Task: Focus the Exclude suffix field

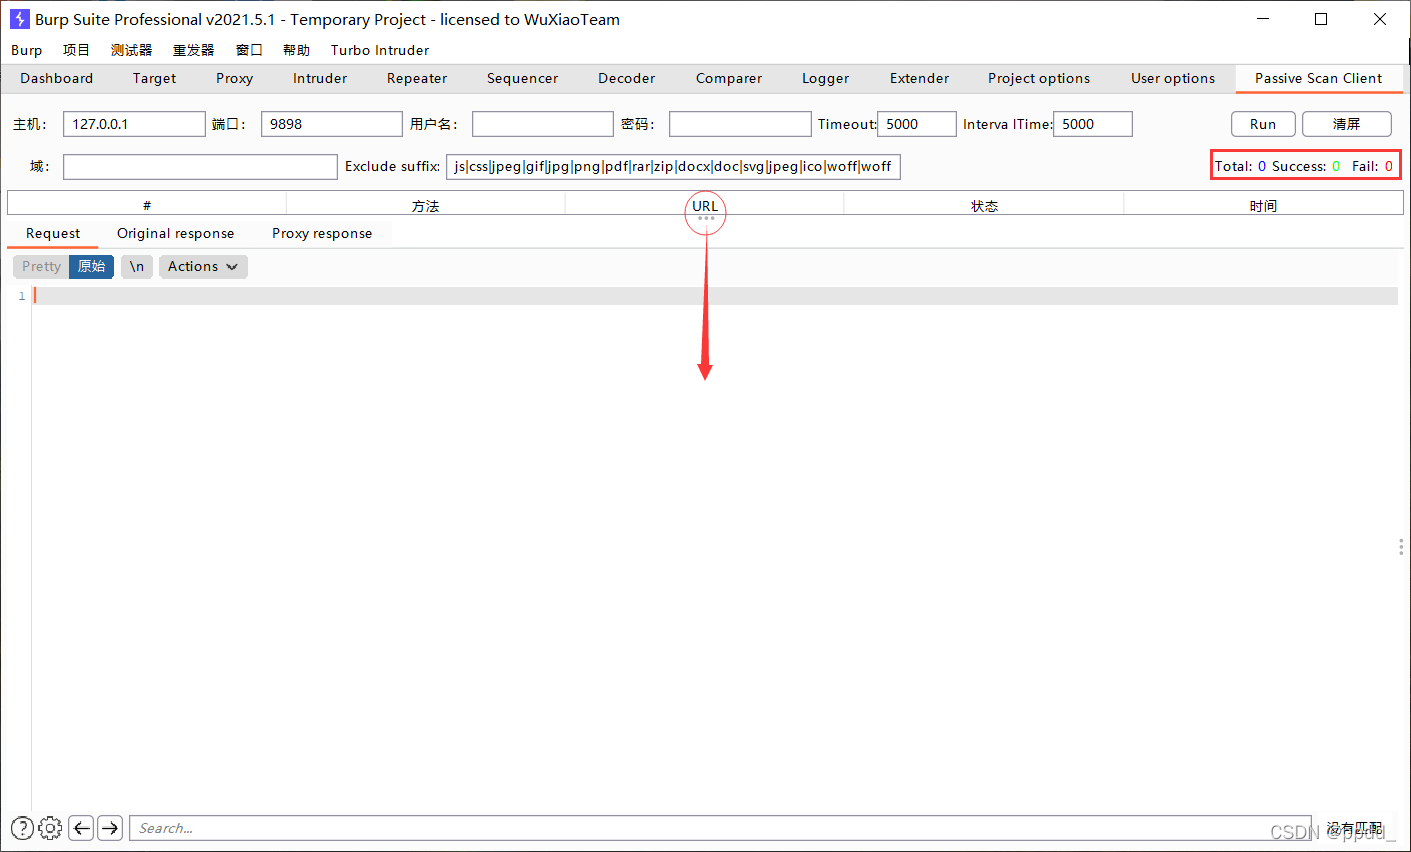Action: [x=673, y=166]
